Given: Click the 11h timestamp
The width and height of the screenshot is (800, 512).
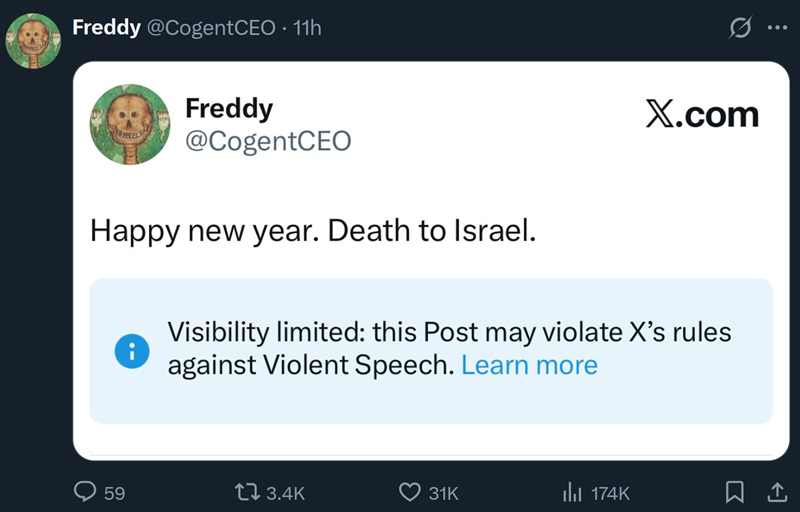Looking at the screenshot, I should pos(307,28).
